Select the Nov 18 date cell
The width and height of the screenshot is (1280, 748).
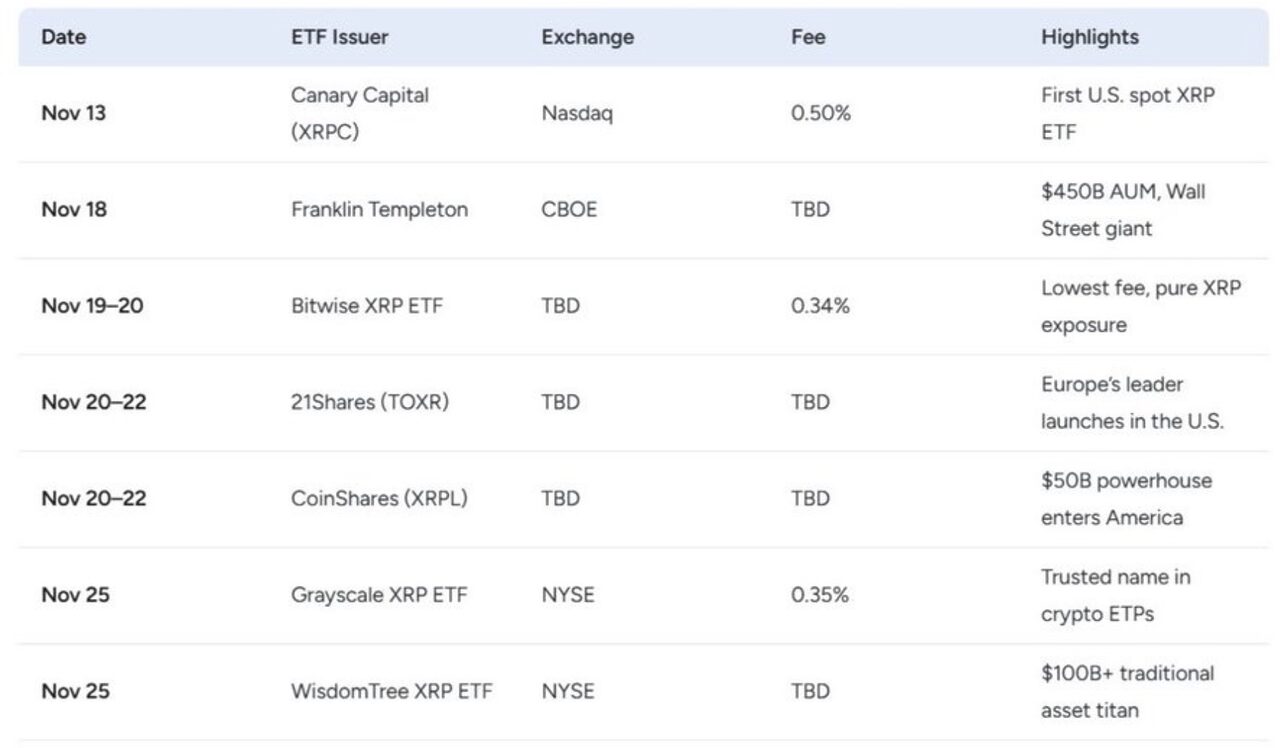tap(73, 210)
